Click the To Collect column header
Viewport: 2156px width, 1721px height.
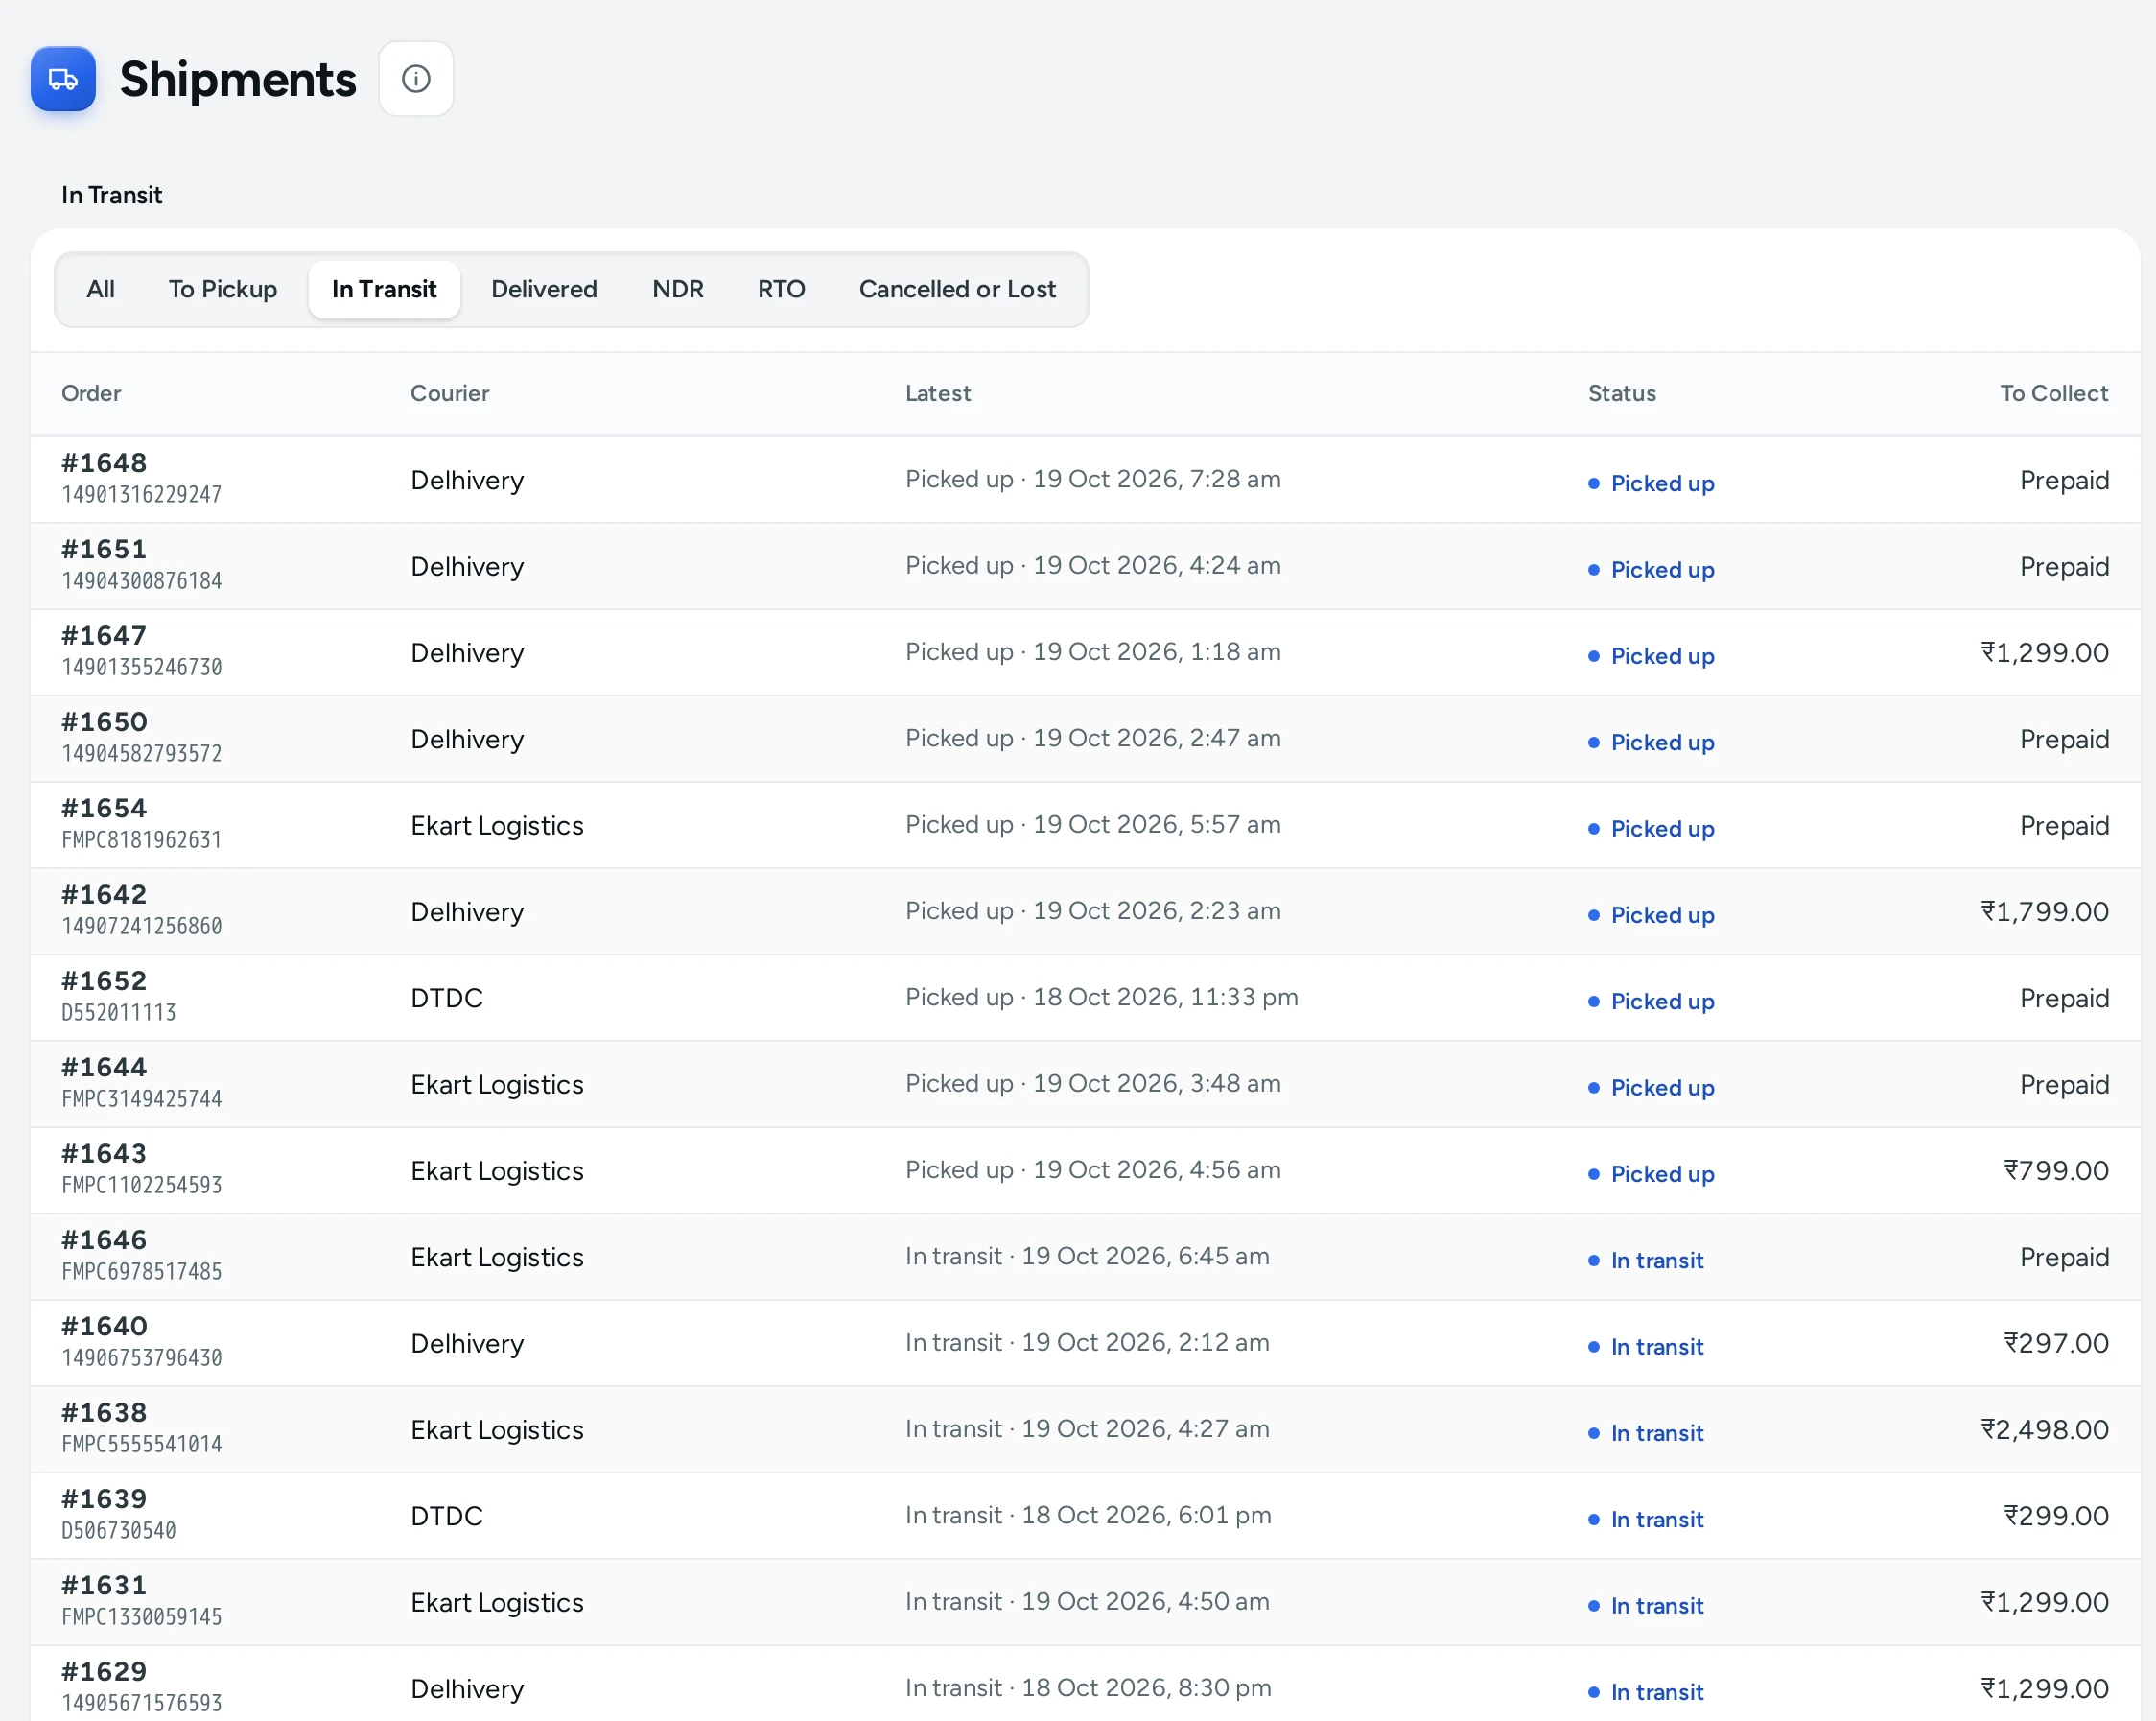(2054, 393)
